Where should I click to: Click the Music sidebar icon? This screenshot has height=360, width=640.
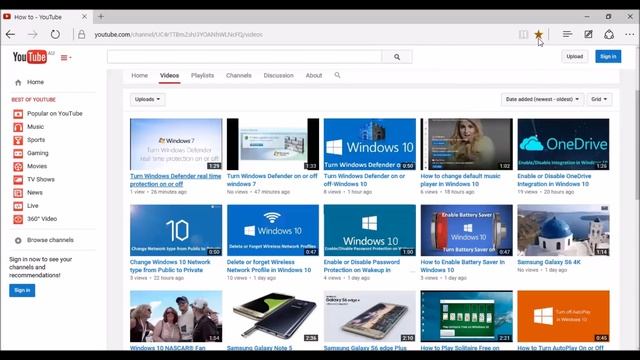coord(18,127)
